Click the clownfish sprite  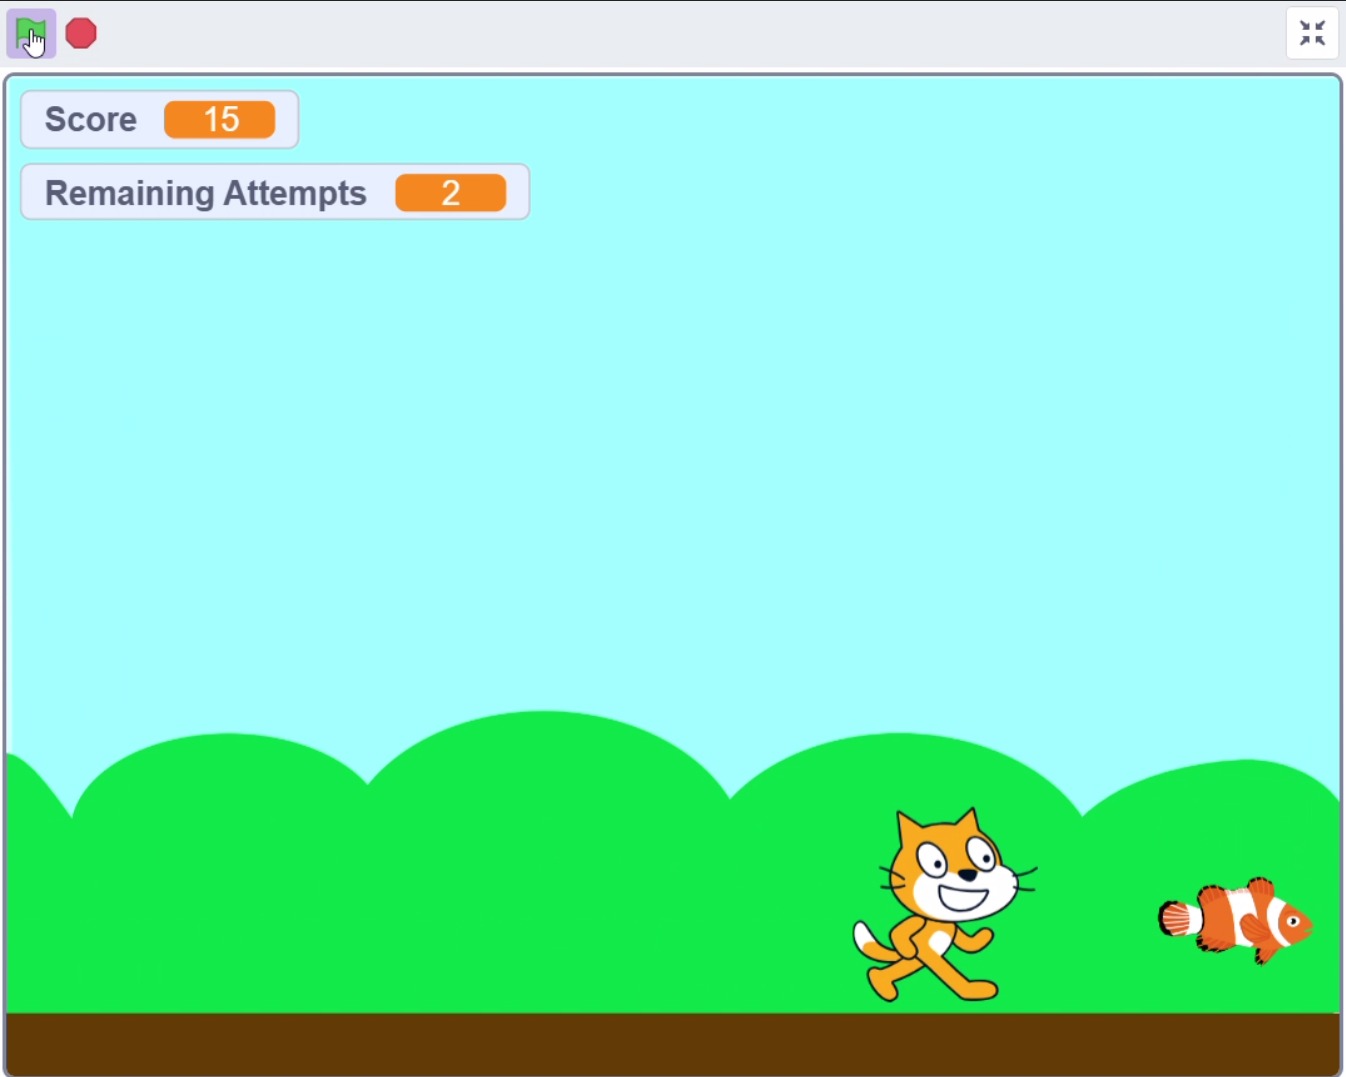click(1236, 919)
